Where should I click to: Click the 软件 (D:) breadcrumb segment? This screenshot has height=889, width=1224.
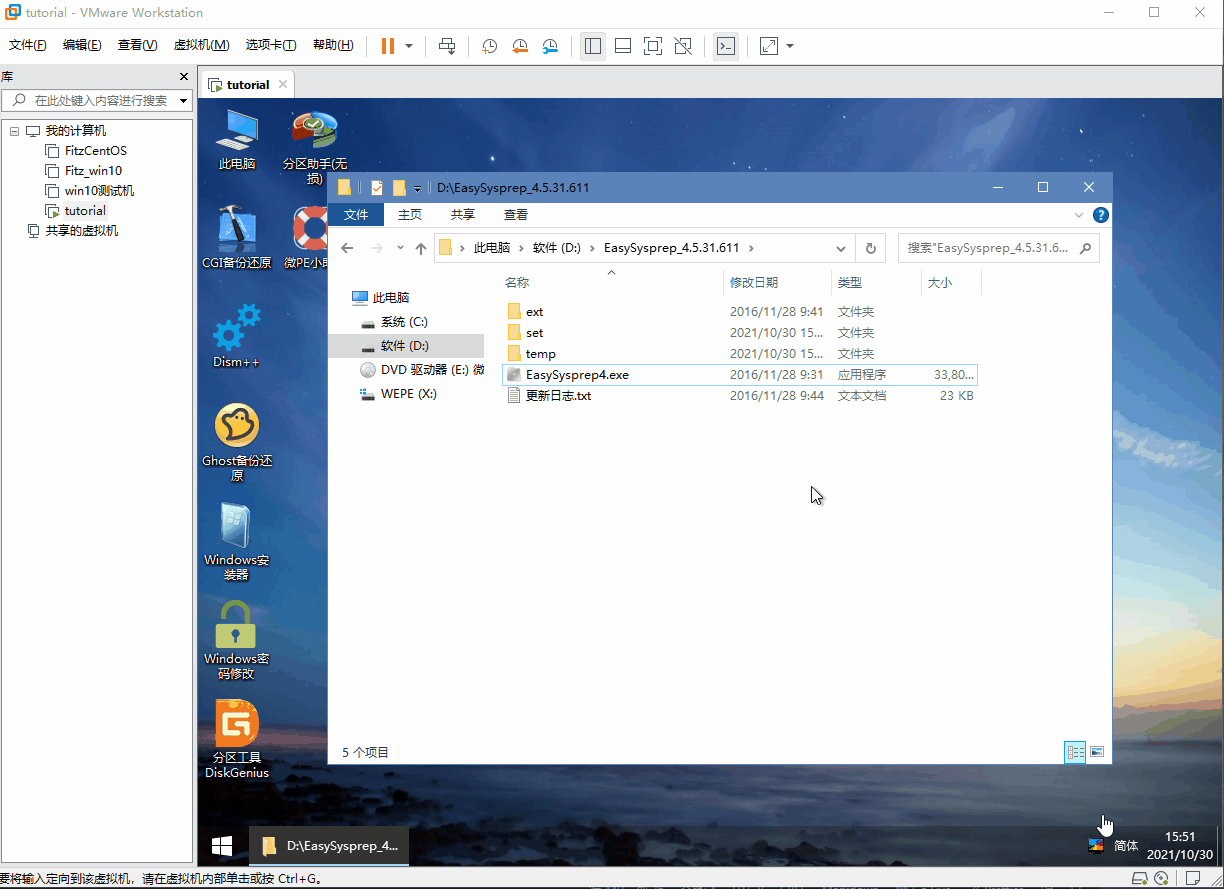557,248
